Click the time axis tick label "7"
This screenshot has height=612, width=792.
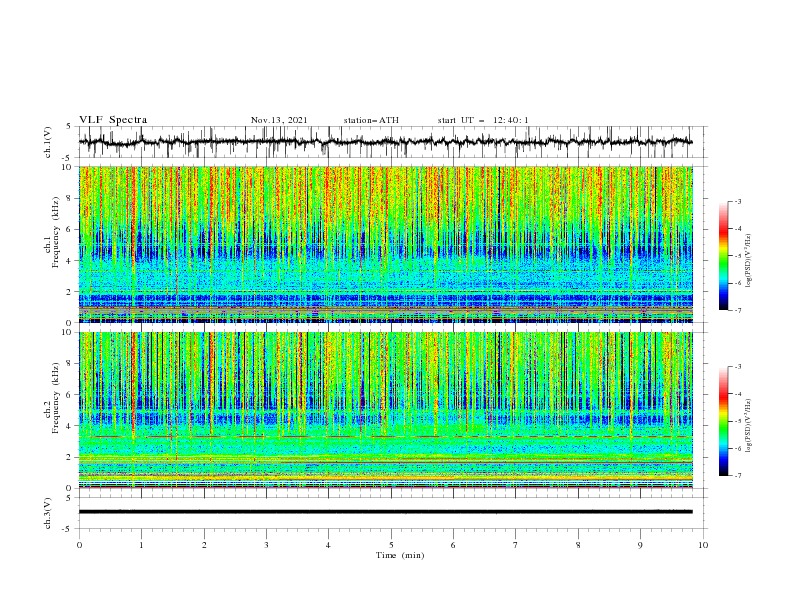click(516, 545)
